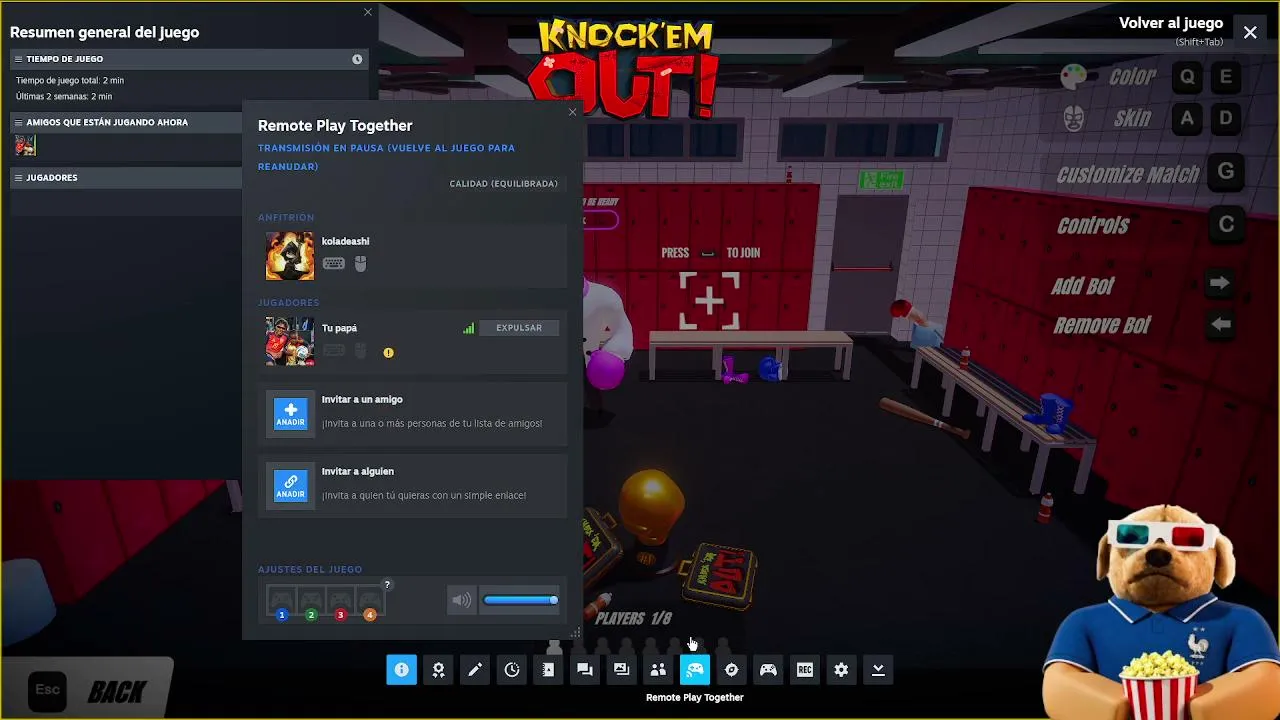Open the controller settings icon
The image size is (1280, 720).
pos(768,670)
